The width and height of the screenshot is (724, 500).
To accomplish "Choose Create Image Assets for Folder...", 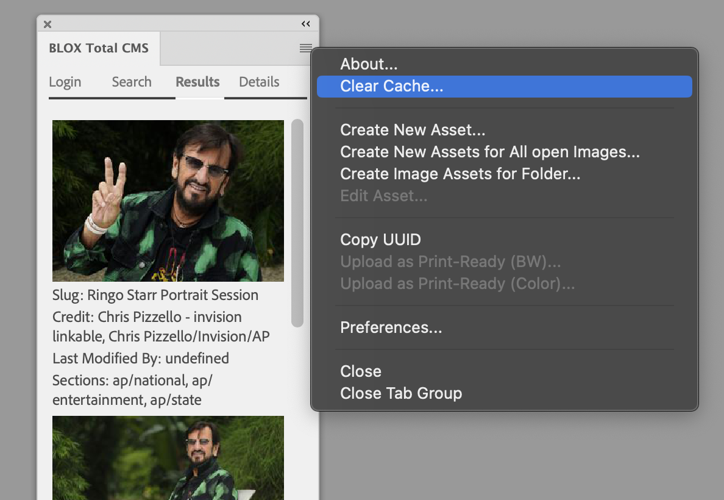I will [460, 174].
